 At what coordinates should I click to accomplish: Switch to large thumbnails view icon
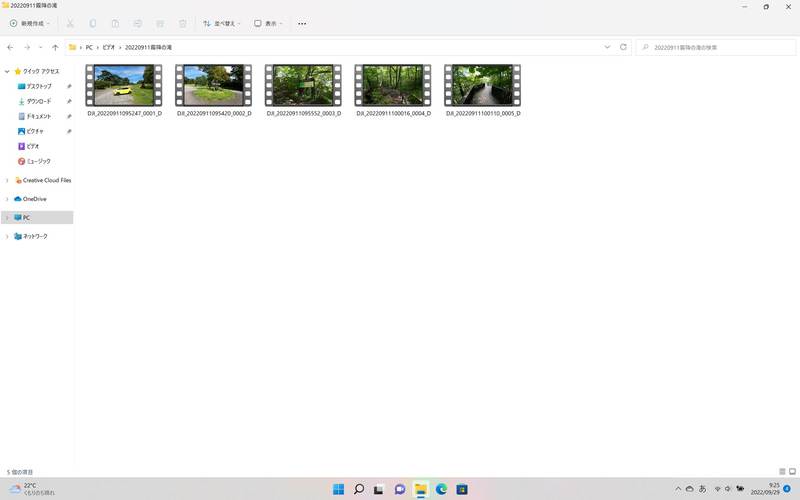pos(792,472)
